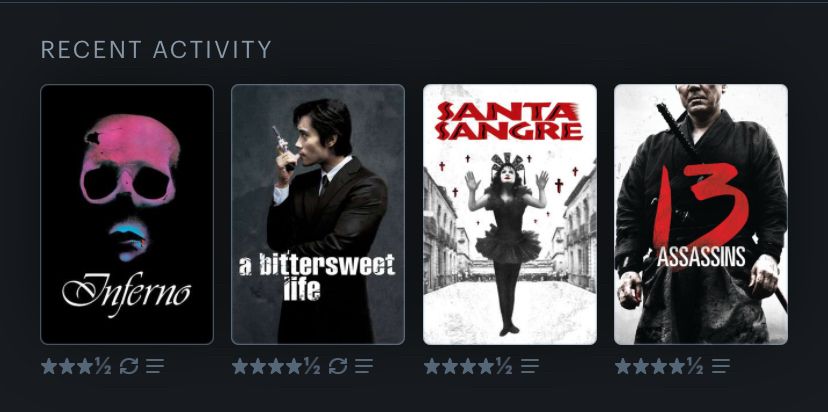Select the Santa Sangre poster
The width and height of the screenshot is (828, 412).
[510, 214]
